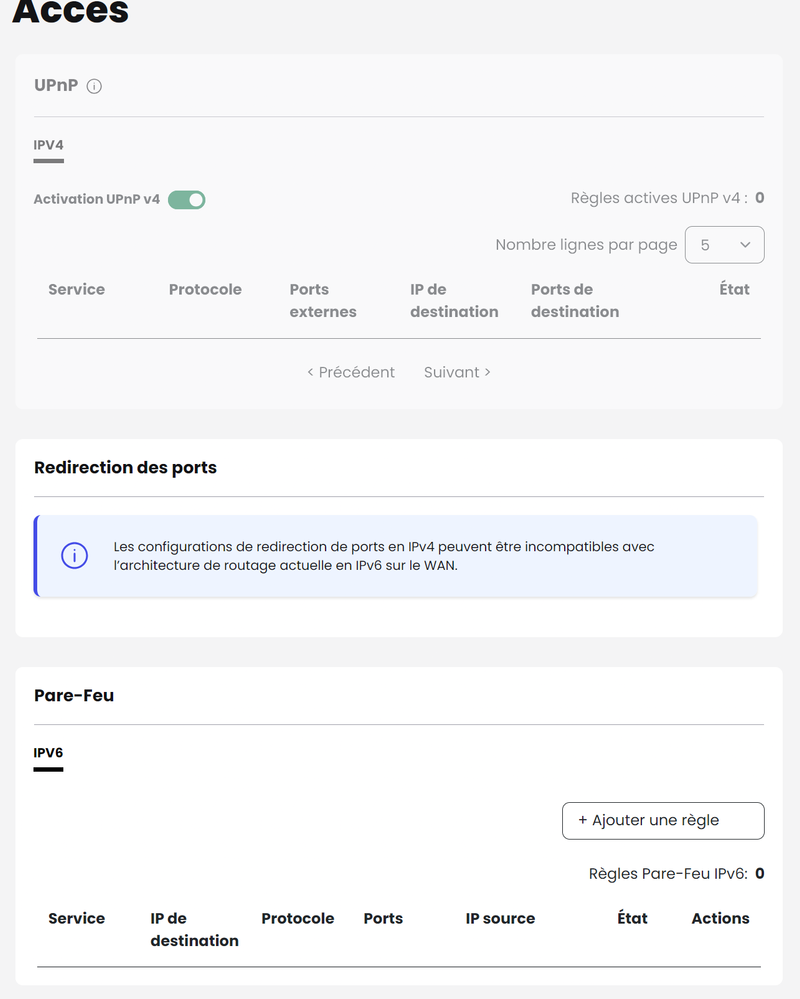This screenshot has width=800, height=999.
Task: Click the "IP de destination" header in UPnP table
Action: pyautogui.click(x=453, y=300)
